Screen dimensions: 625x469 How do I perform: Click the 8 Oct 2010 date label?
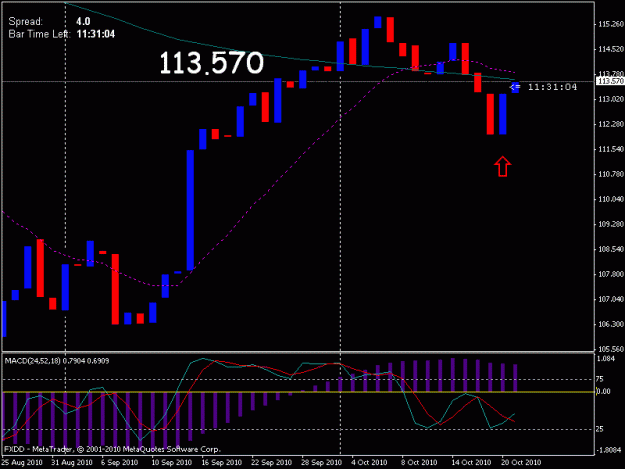(x=419, y=463)
